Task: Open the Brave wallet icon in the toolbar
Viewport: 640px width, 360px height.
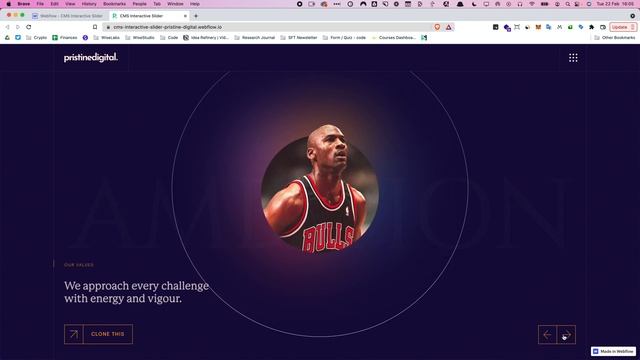Action: tap(603, 27)
